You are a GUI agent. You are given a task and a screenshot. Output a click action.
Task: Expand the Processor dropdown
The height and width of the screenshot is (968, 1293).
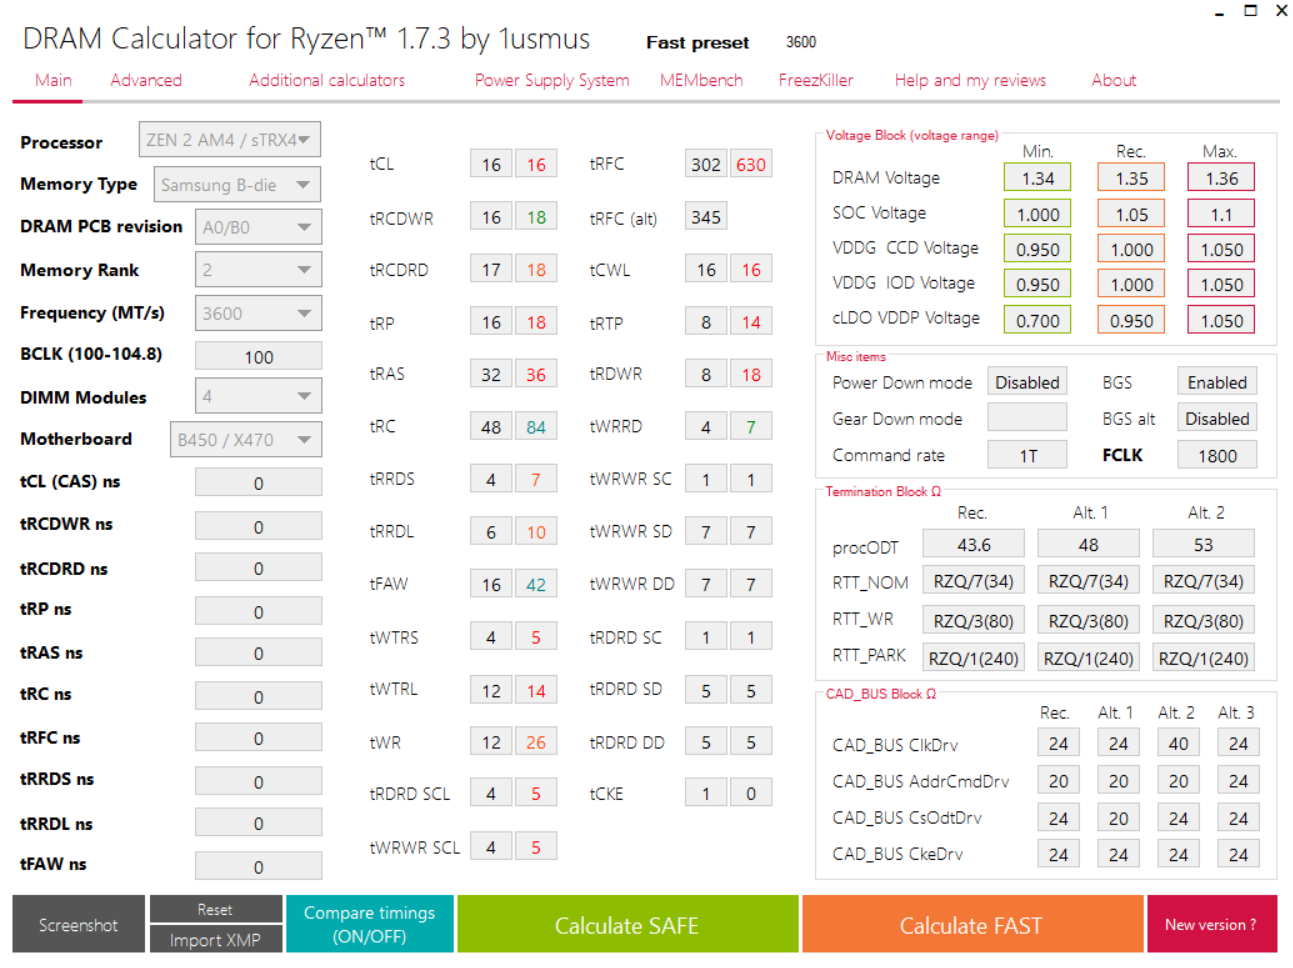click(x=230, y=140)
